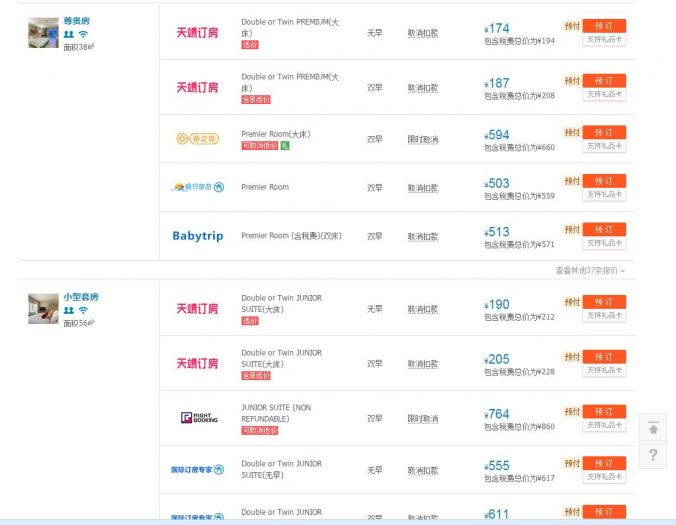Click the red discount badge under Double or Twin PREMIUM ¥174

pos(250,45)
